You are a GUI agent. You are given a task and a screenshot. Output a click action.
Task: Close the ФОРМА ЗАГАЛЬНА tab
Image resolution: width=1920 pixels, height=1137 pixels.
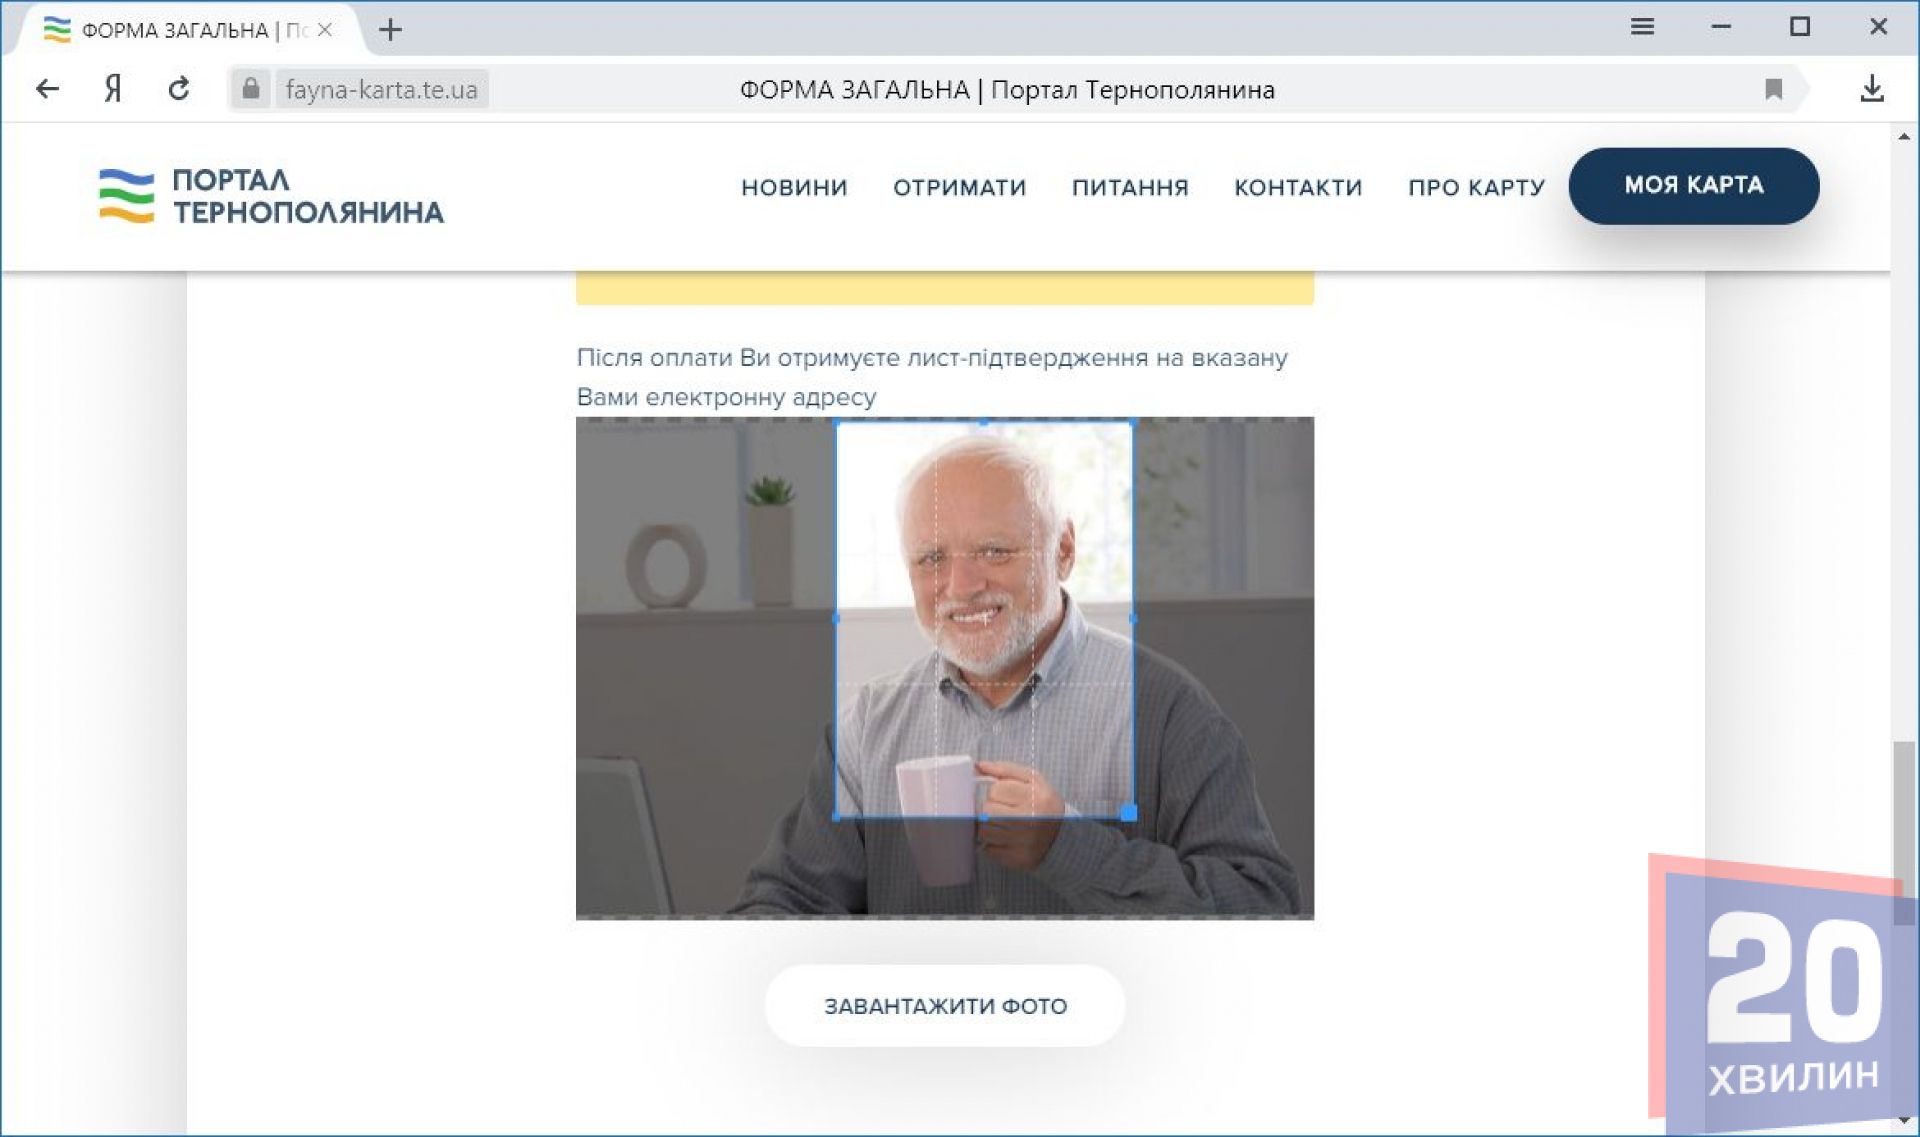click(325, 30)
